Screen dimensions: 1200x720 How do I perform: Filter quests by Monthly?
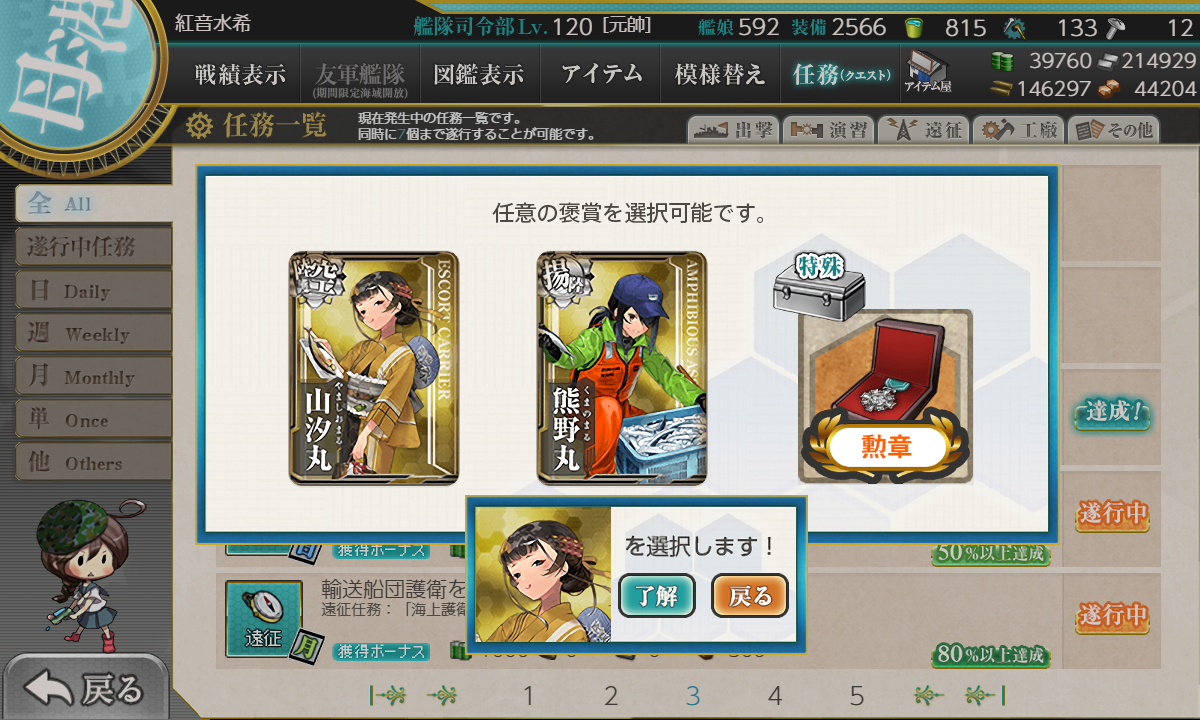(x=93, y=377)
